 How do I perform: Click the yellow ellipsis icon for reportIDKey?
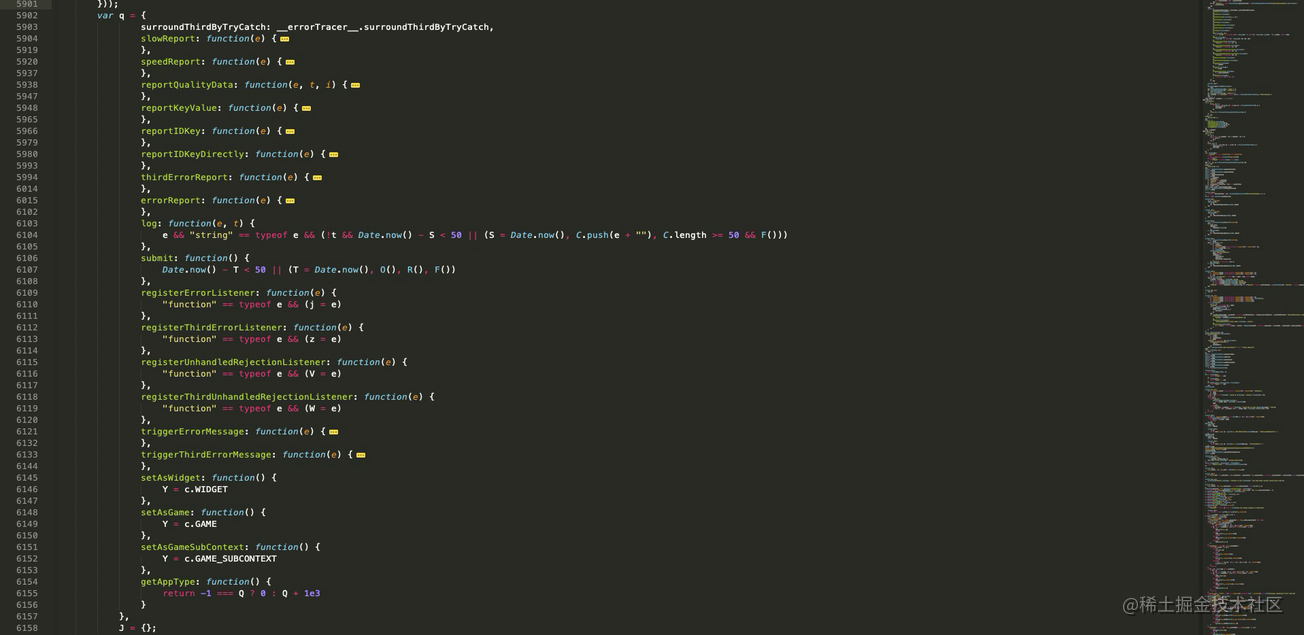[x=290, y=131]
